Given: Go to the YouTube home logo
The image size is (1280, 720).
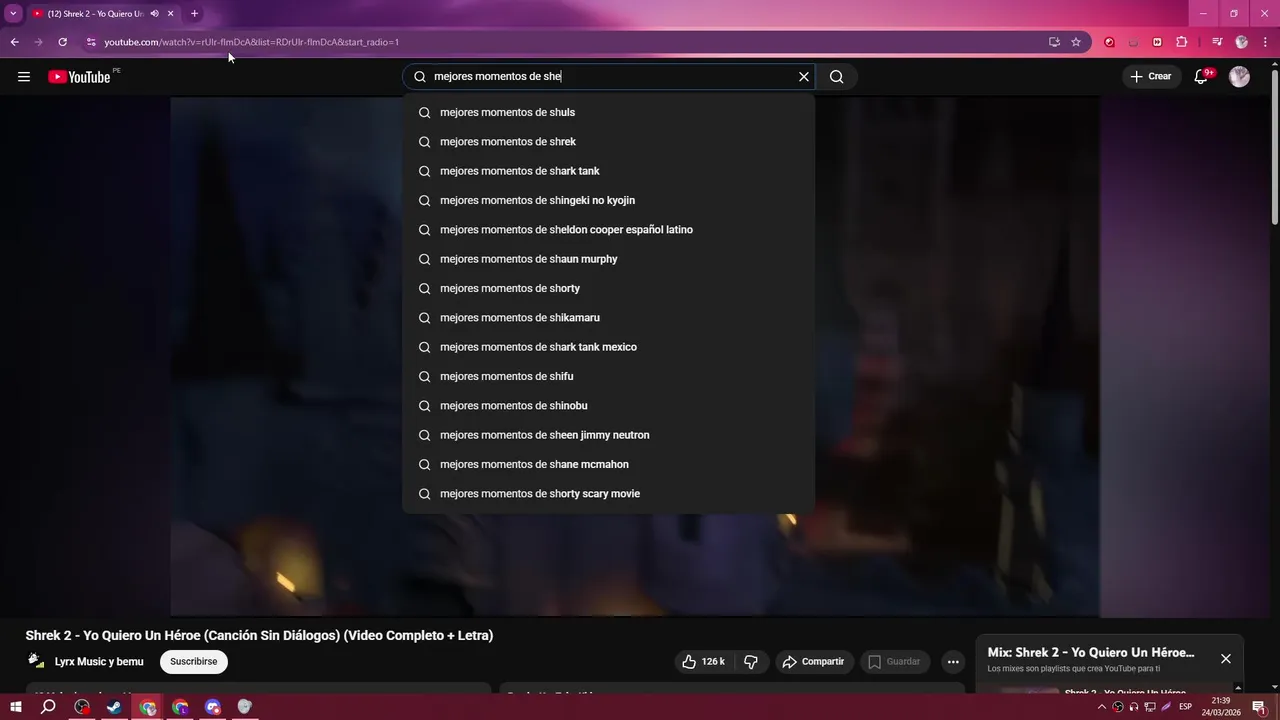Looking at the screenshot, I should pos(79,77).
